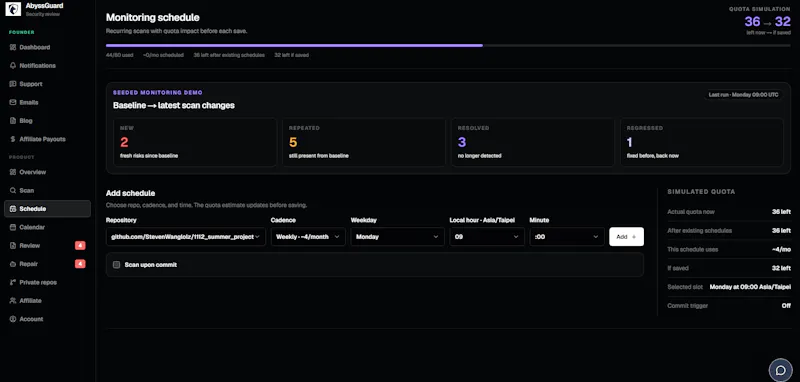Click the Scan magnifier icon
This screenshot has width=800, height=382.
pos(13,191)
